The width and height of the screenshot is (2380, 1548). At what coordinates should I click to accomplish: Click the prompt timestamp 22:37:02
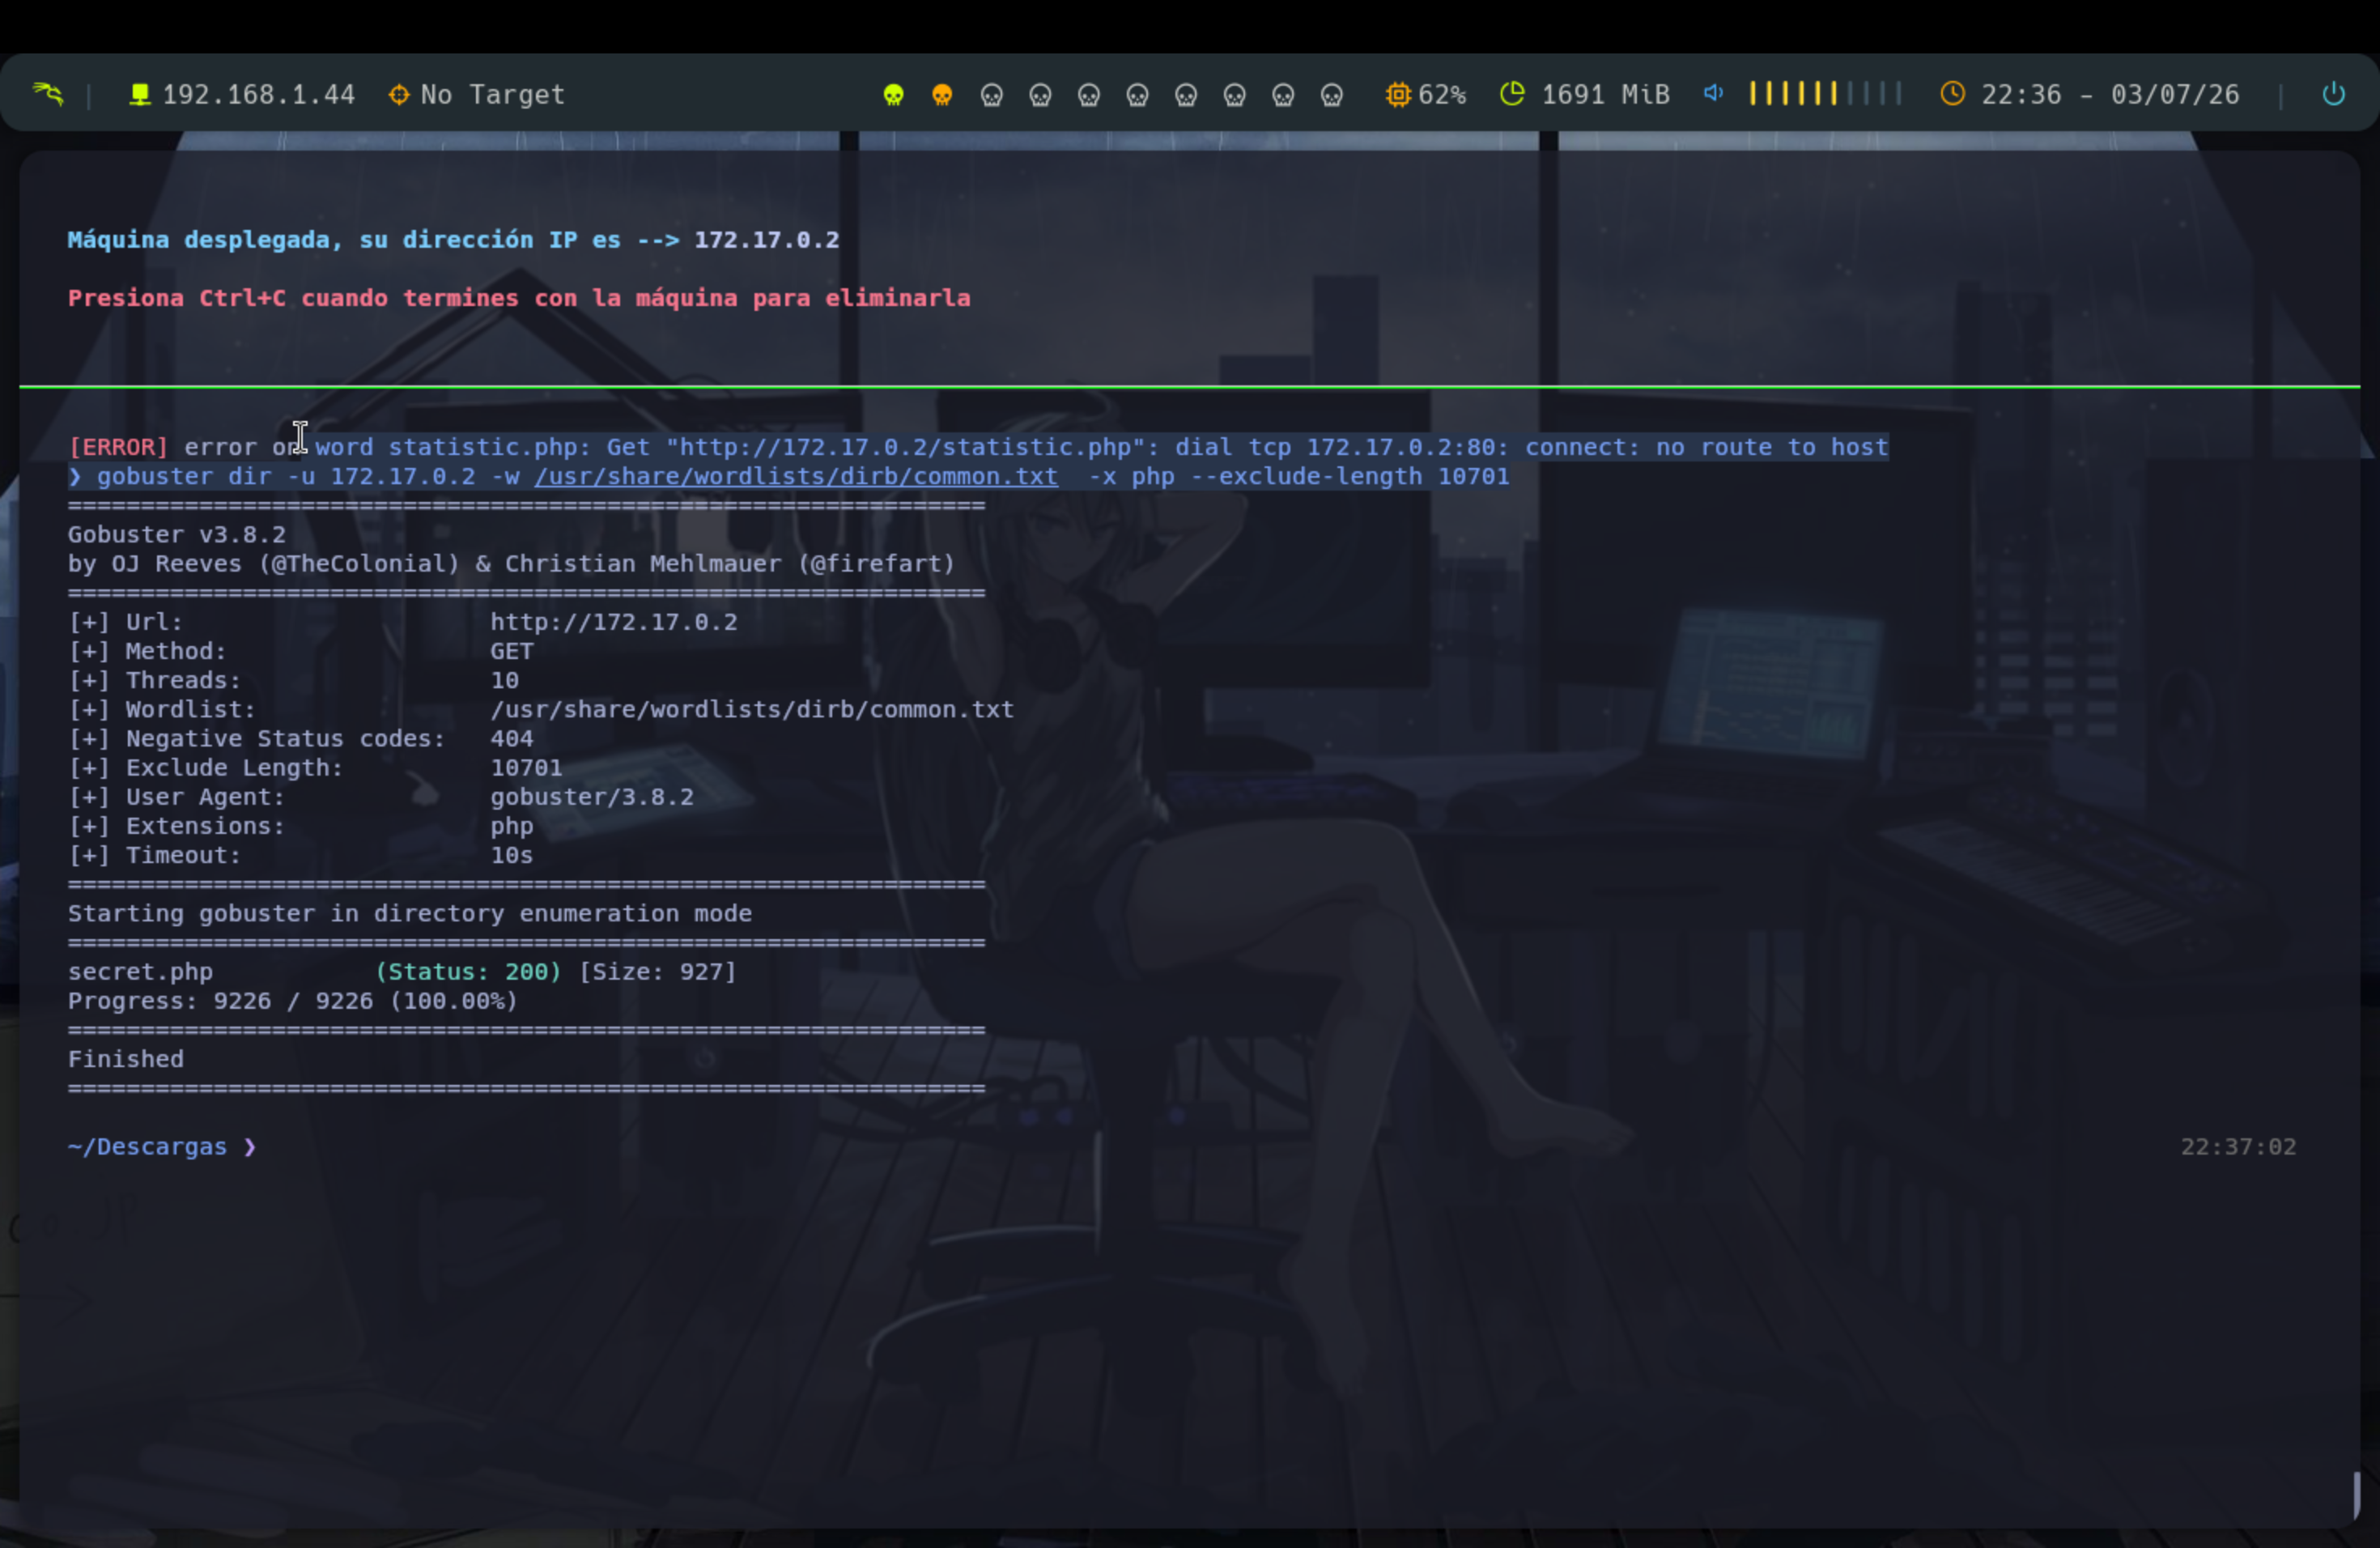click(x=2238, y=1147)
